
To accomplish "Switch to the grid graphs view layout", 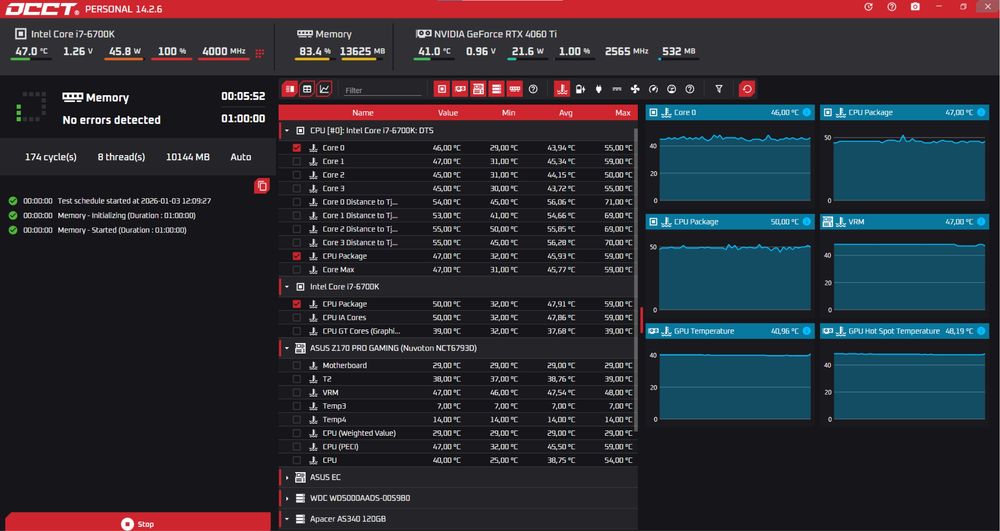I will (307, 89).
